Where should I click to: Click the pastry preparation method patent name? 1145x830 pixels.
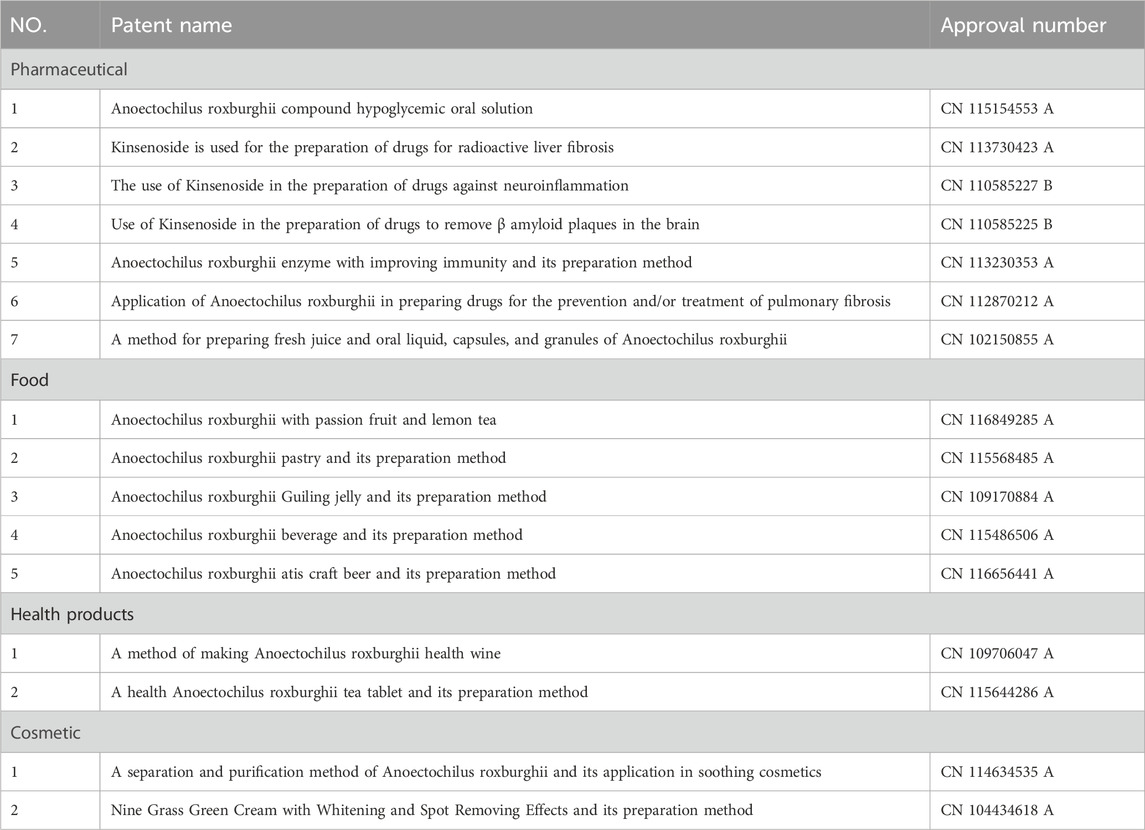308,458
